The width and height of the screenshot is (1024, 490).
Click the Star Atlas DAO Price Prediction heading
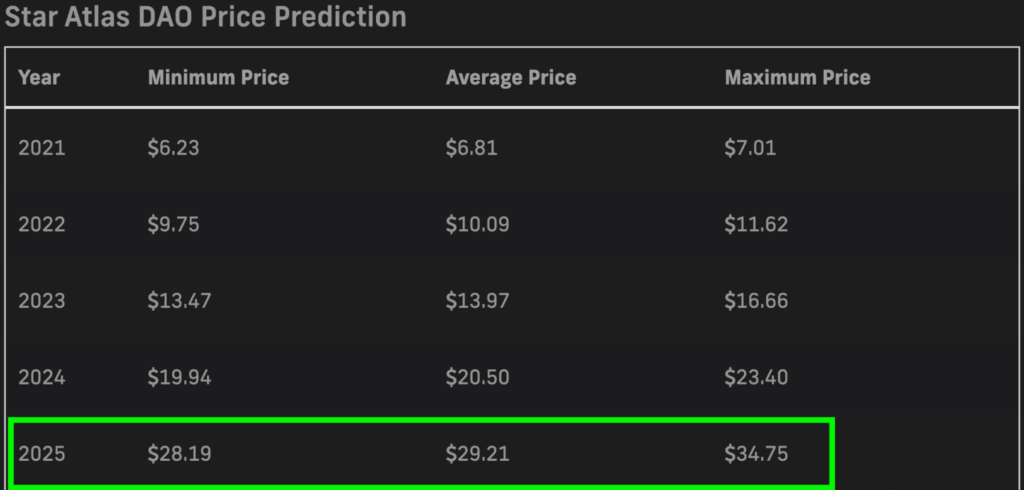(205, 17)
